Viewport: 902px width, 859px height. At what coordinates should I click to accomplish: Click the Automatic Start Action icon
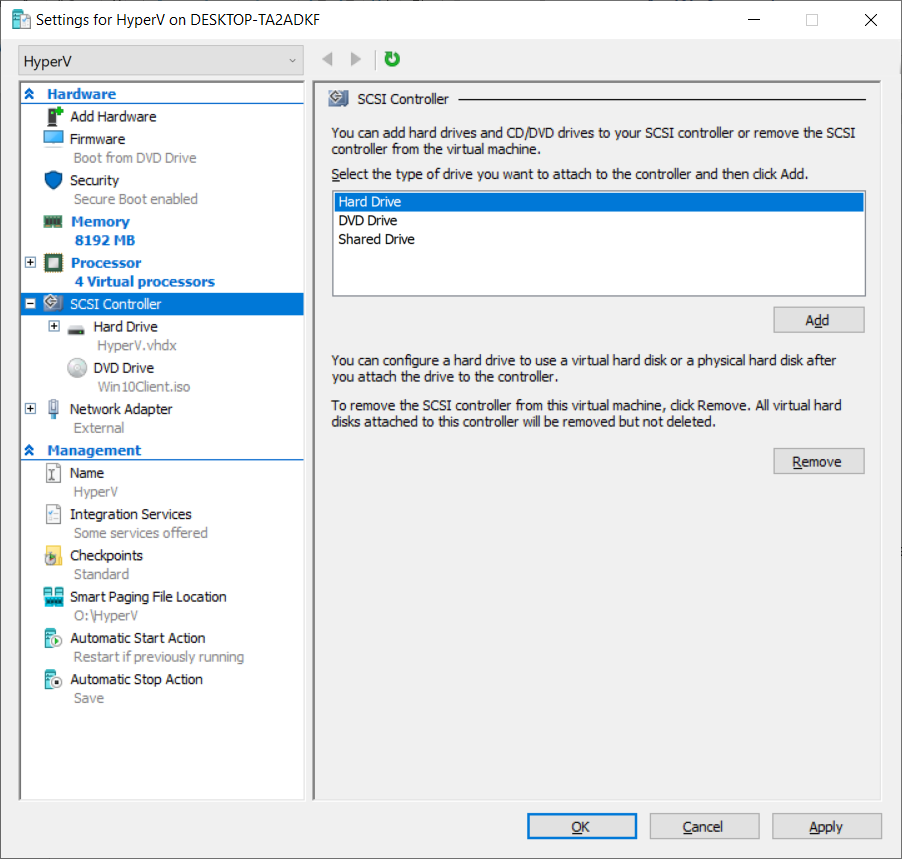tap(54, 638)
